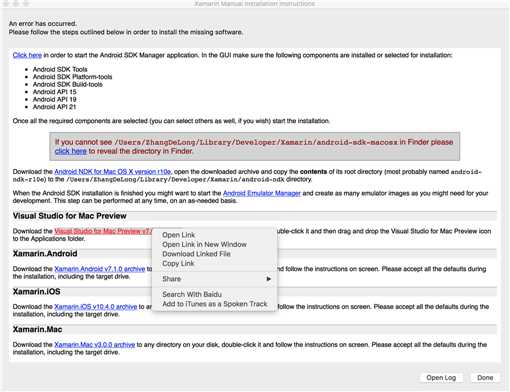Open the Xamarin.Android v7.1.0 archive link
This screenshot has width=510, height=392.
100,269
